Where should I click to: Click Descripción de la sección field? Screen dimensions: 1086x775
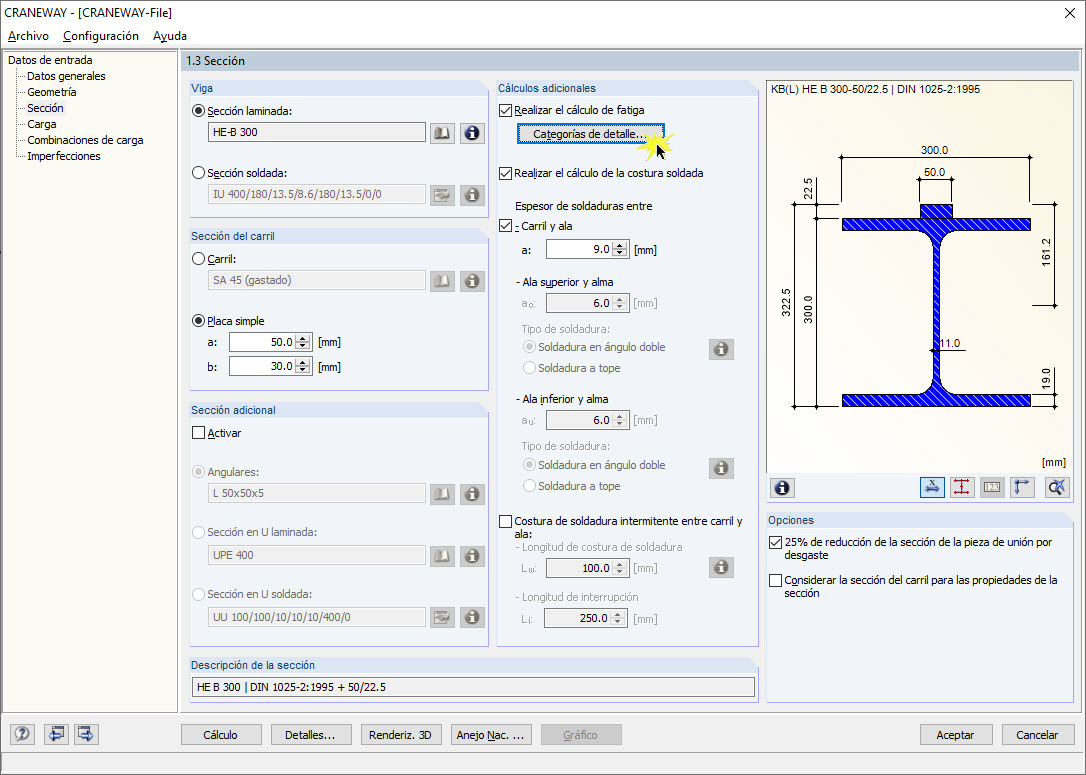pos(473,687)
